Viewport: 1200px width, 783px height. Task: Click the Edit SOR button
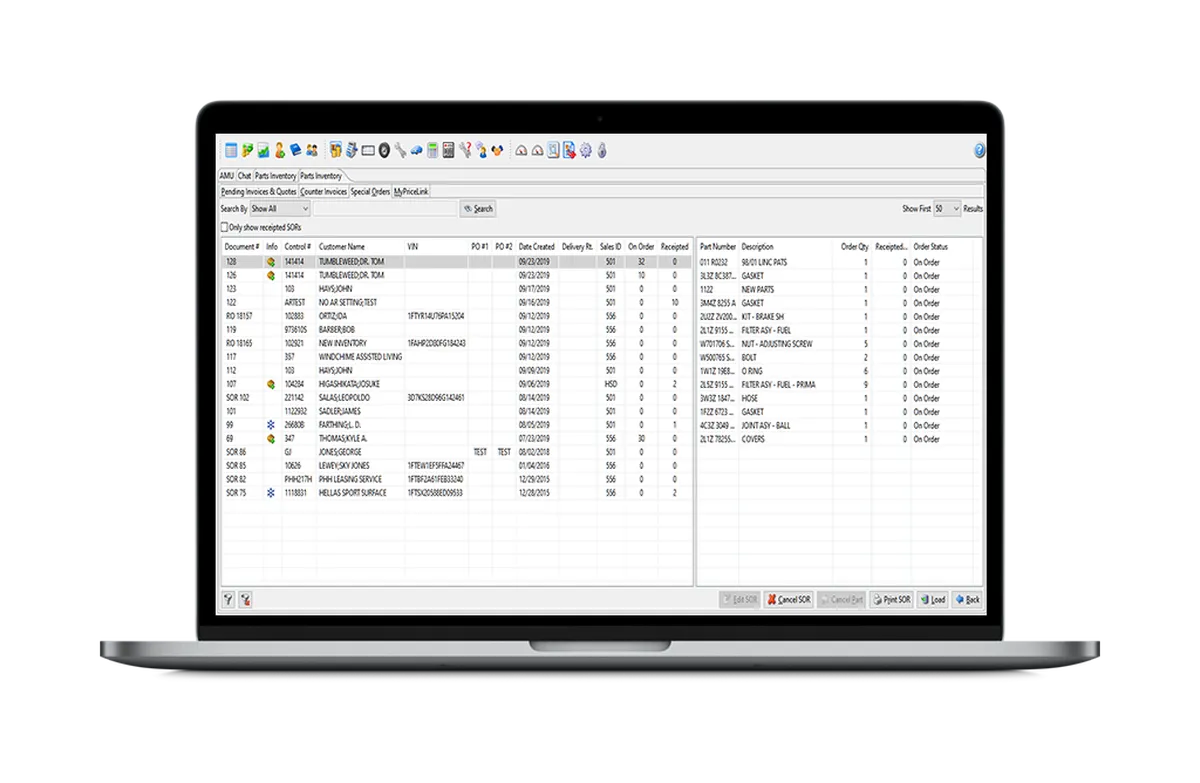pyautogui.click(x=740, y=600)
